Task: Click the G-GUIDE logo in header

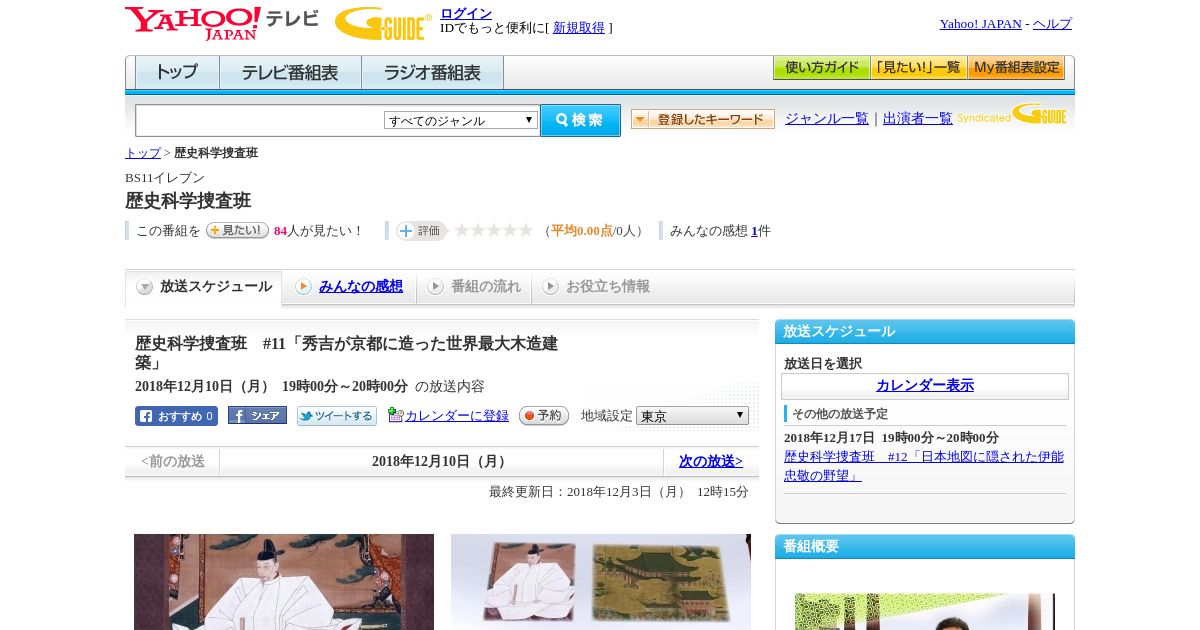Action: click(383, 24)
